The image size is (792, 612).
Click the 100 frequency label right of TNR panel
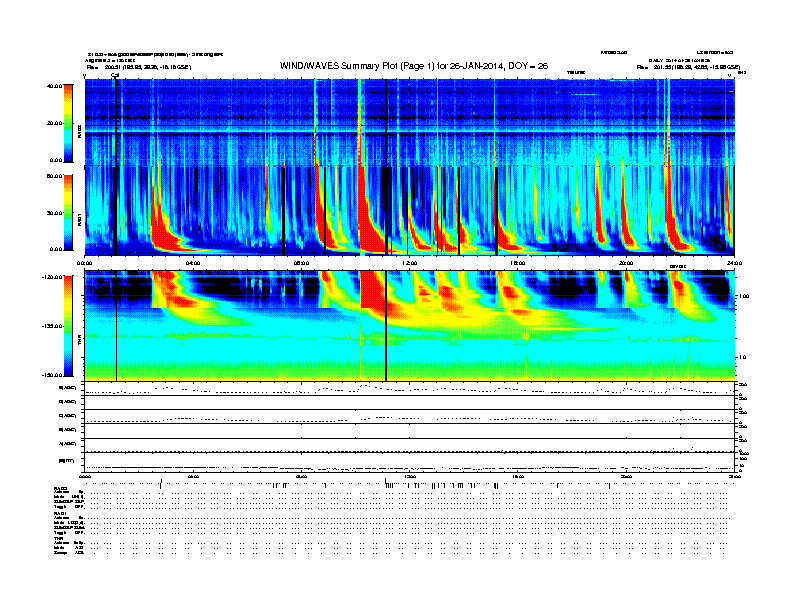745,296
